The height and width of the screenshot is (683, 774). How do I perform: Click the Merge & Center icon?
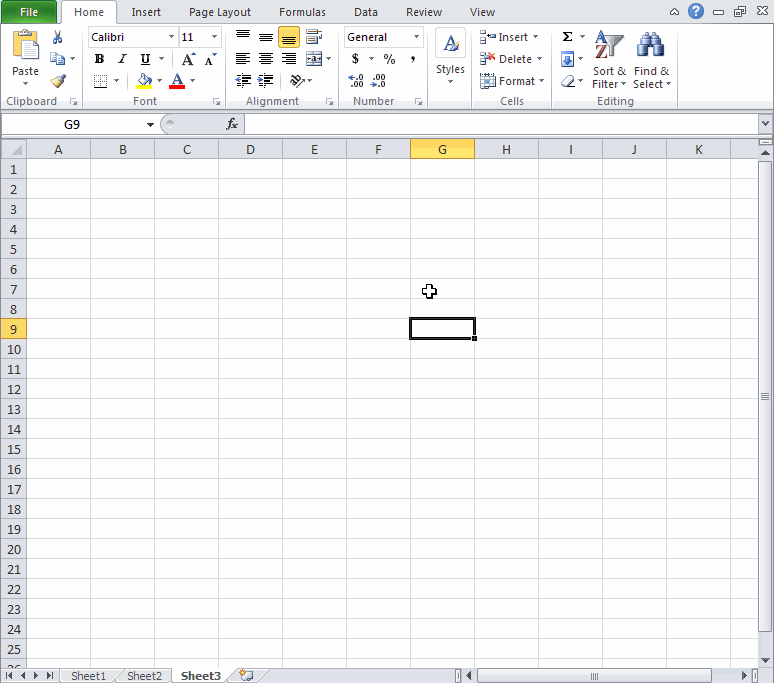(314, 59)
